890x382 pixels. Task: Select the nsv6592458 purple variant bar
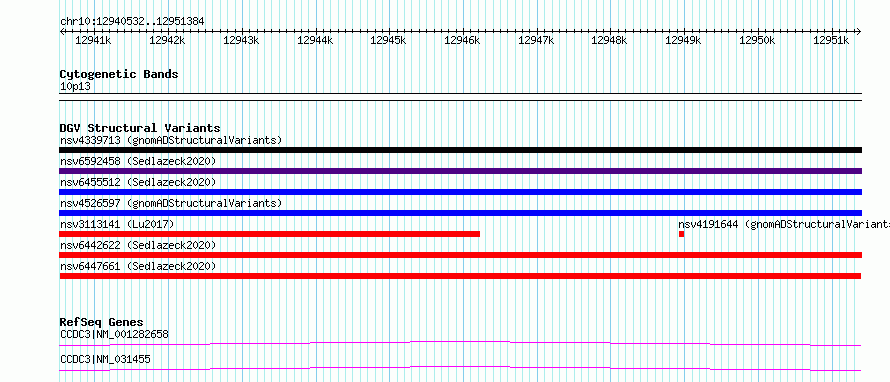[x=460, y=171]
